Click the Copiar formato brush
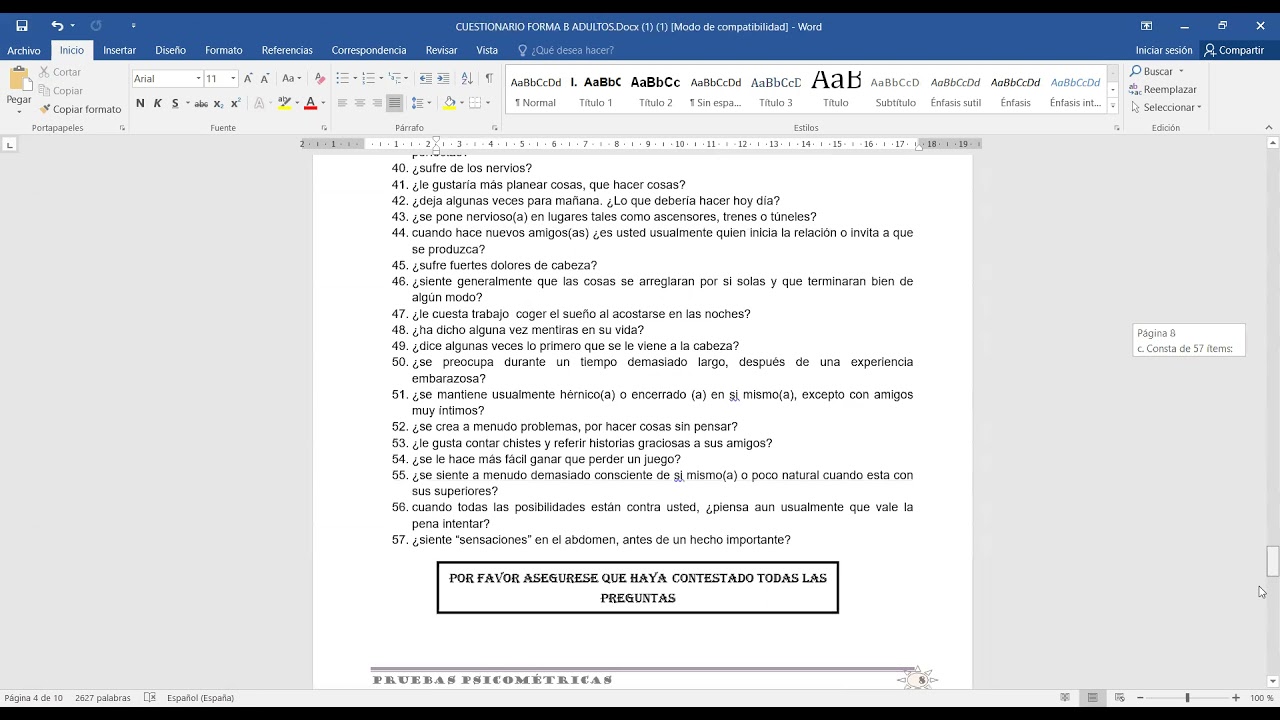This screenshot has height=720, width=1280. tap(80, 109)
